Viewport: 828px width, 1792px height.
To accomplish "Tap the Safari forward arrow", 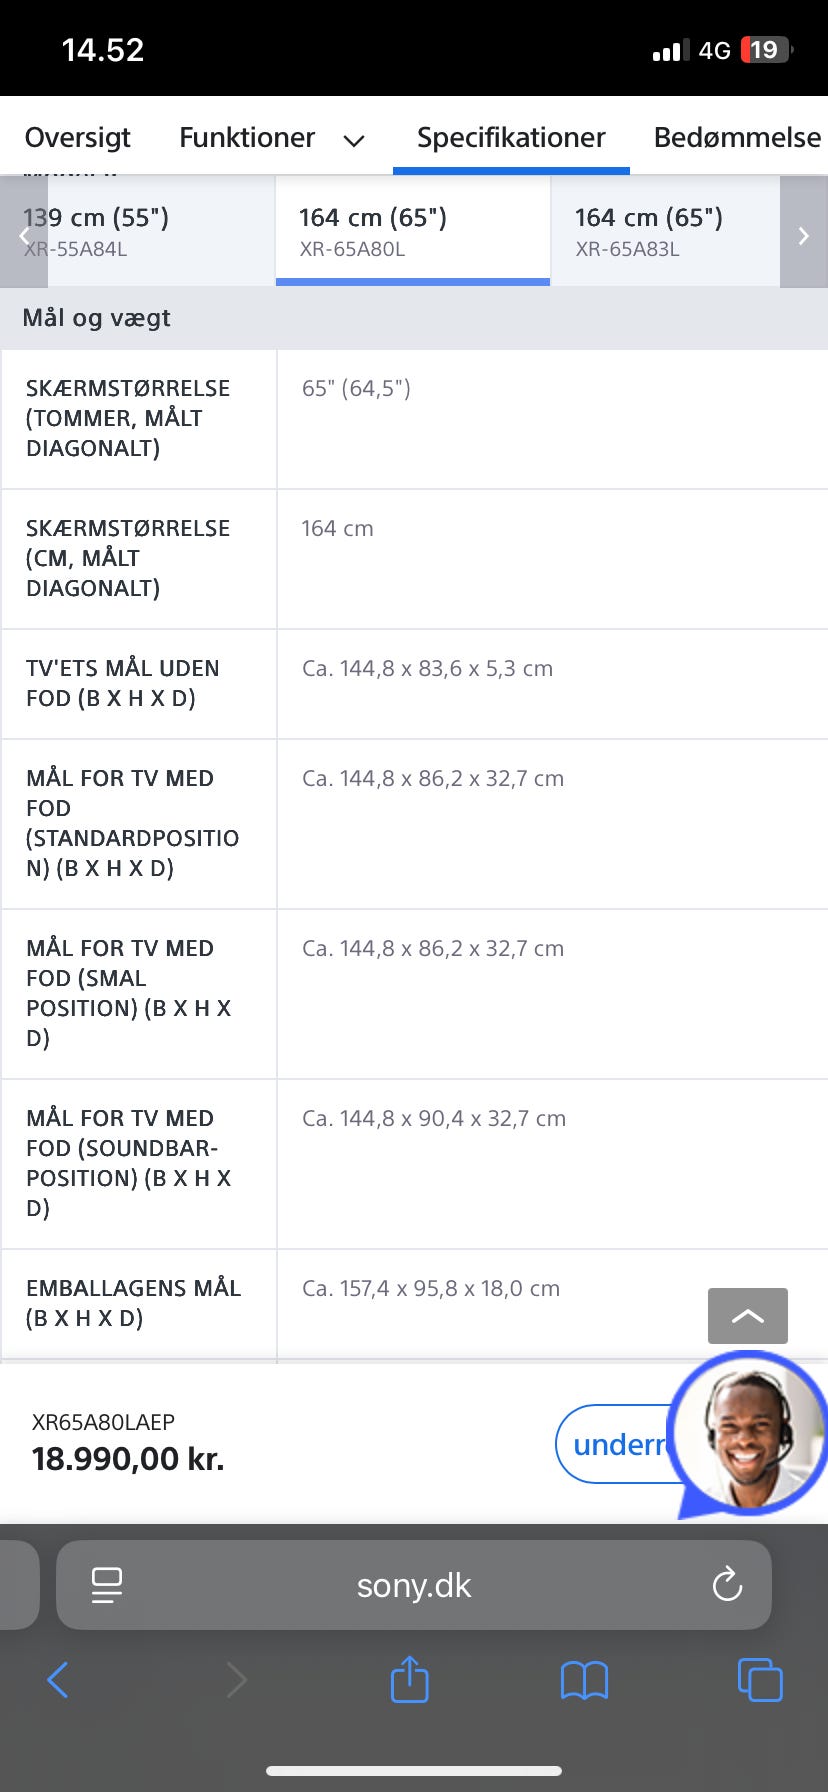I will coord(236,1680).
